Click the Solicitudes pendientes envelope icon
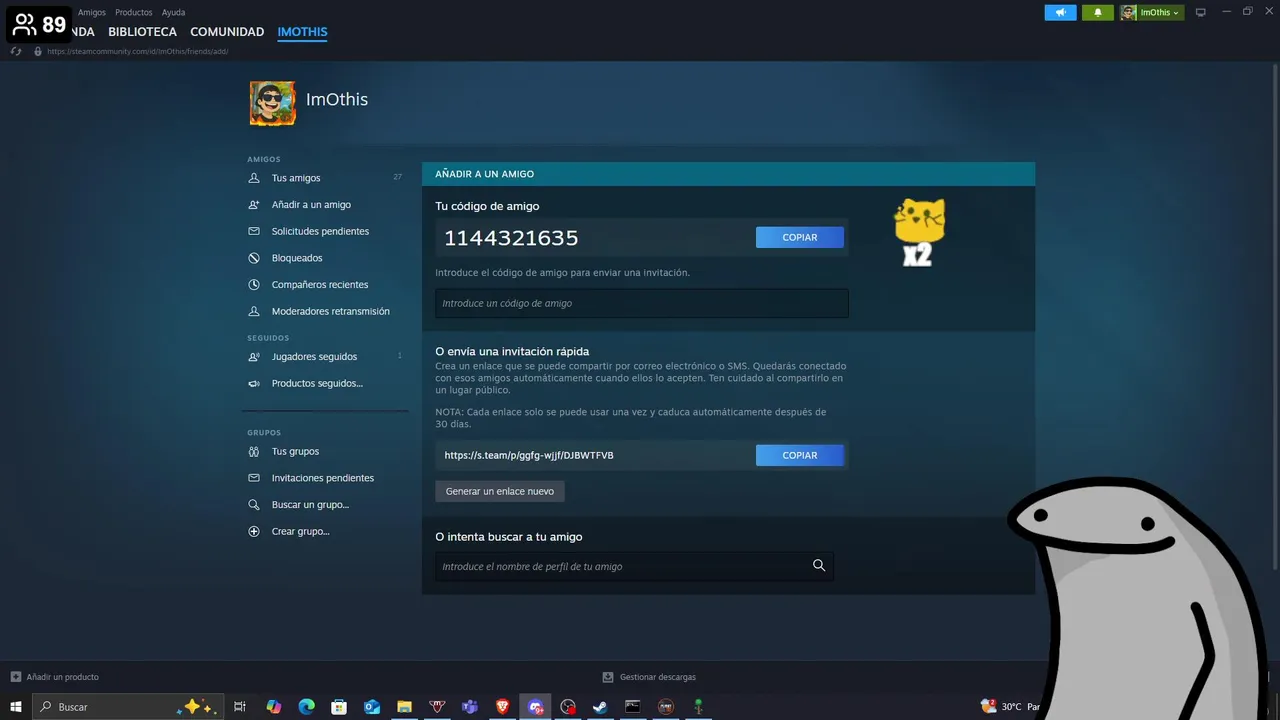The image size is (1280, 720). pyautogui.click(x=254, y=231)
